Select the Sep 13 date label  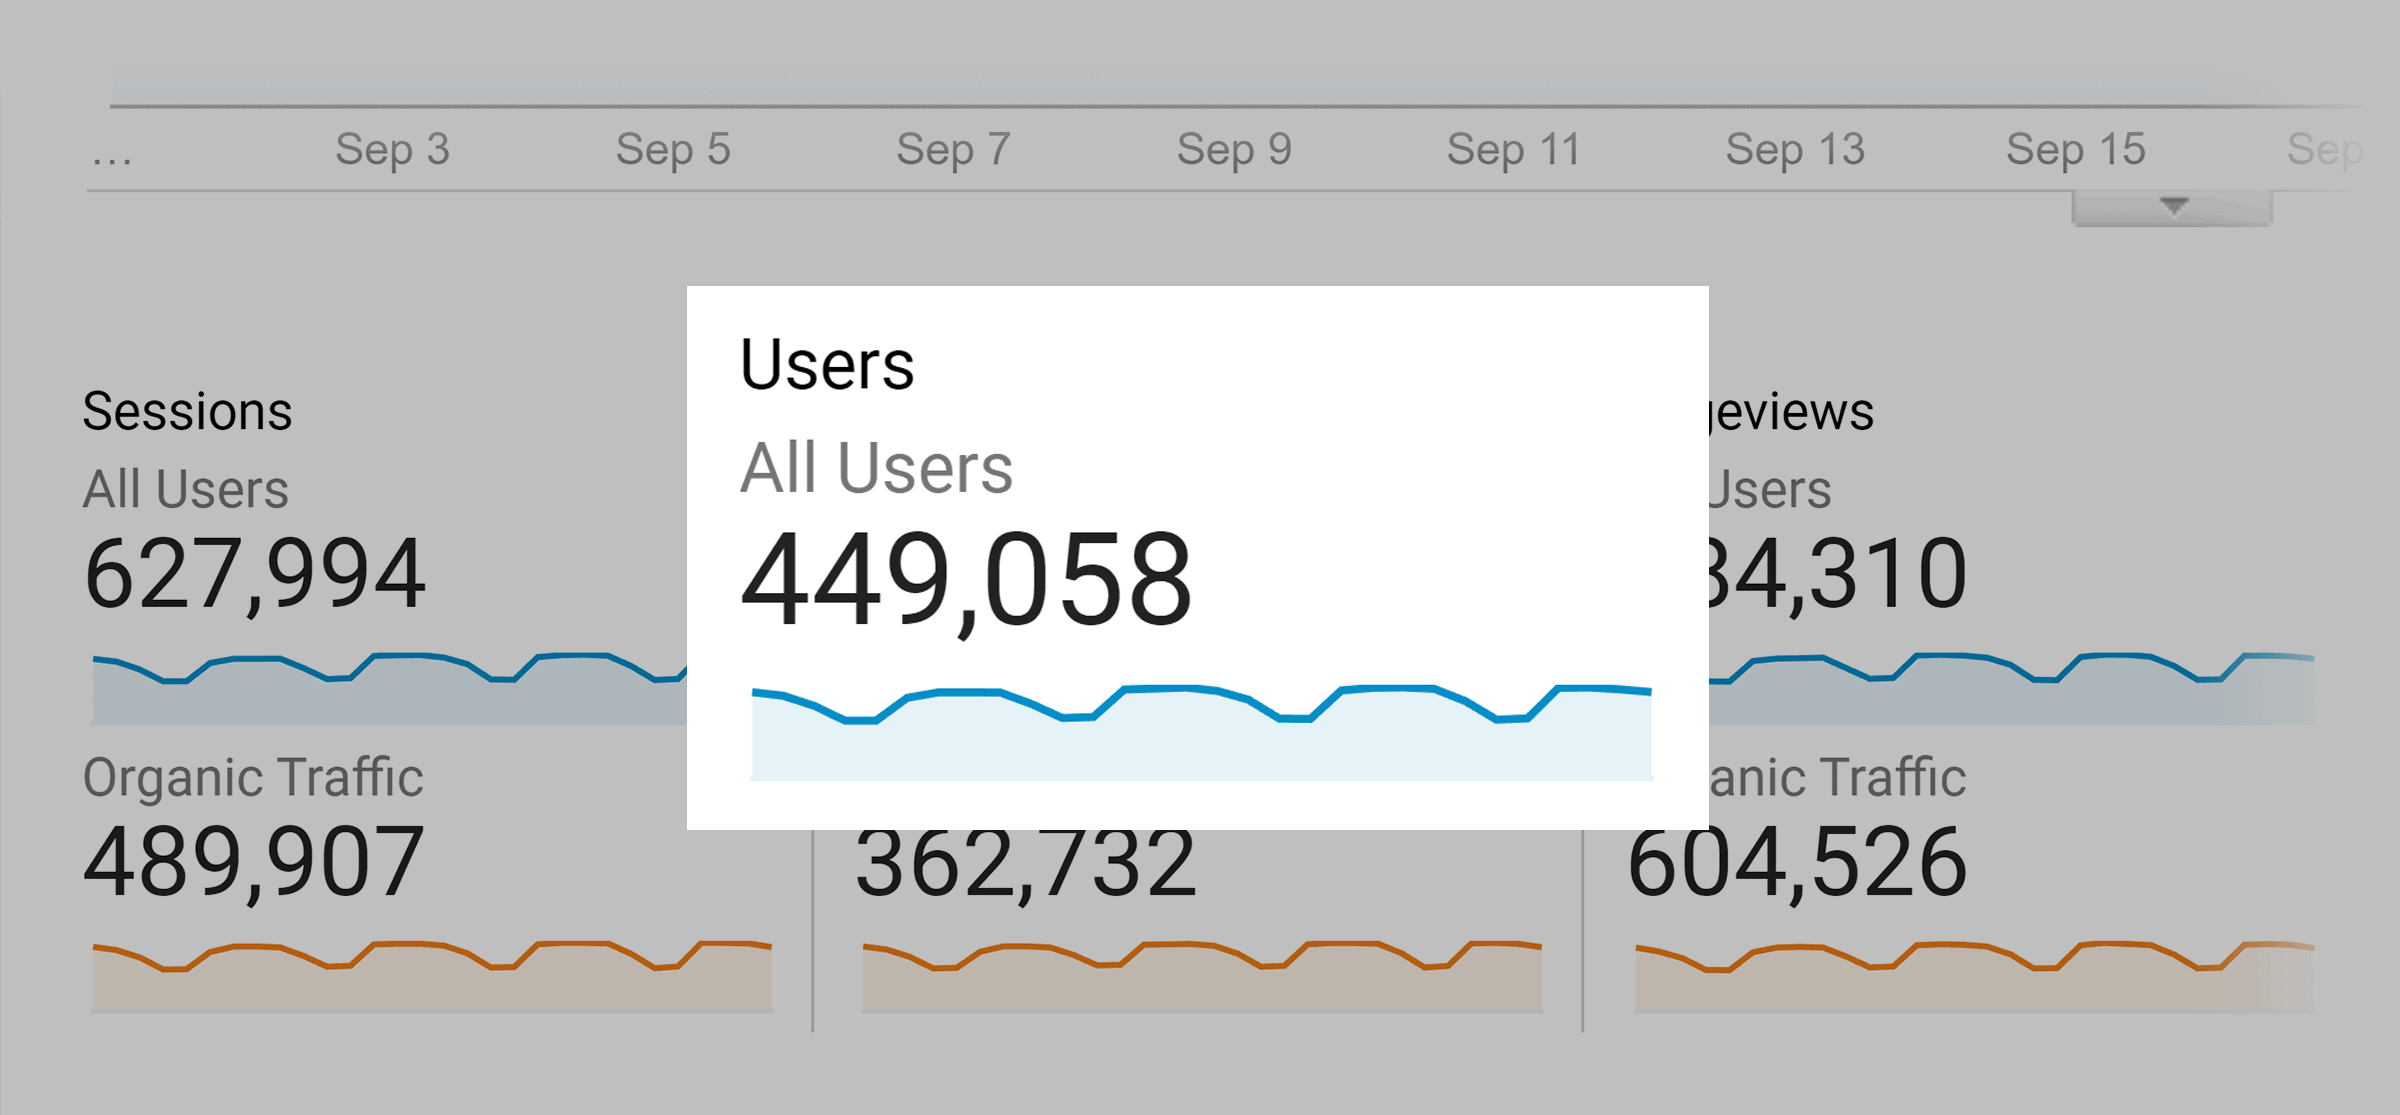[x=1797, y=149]
